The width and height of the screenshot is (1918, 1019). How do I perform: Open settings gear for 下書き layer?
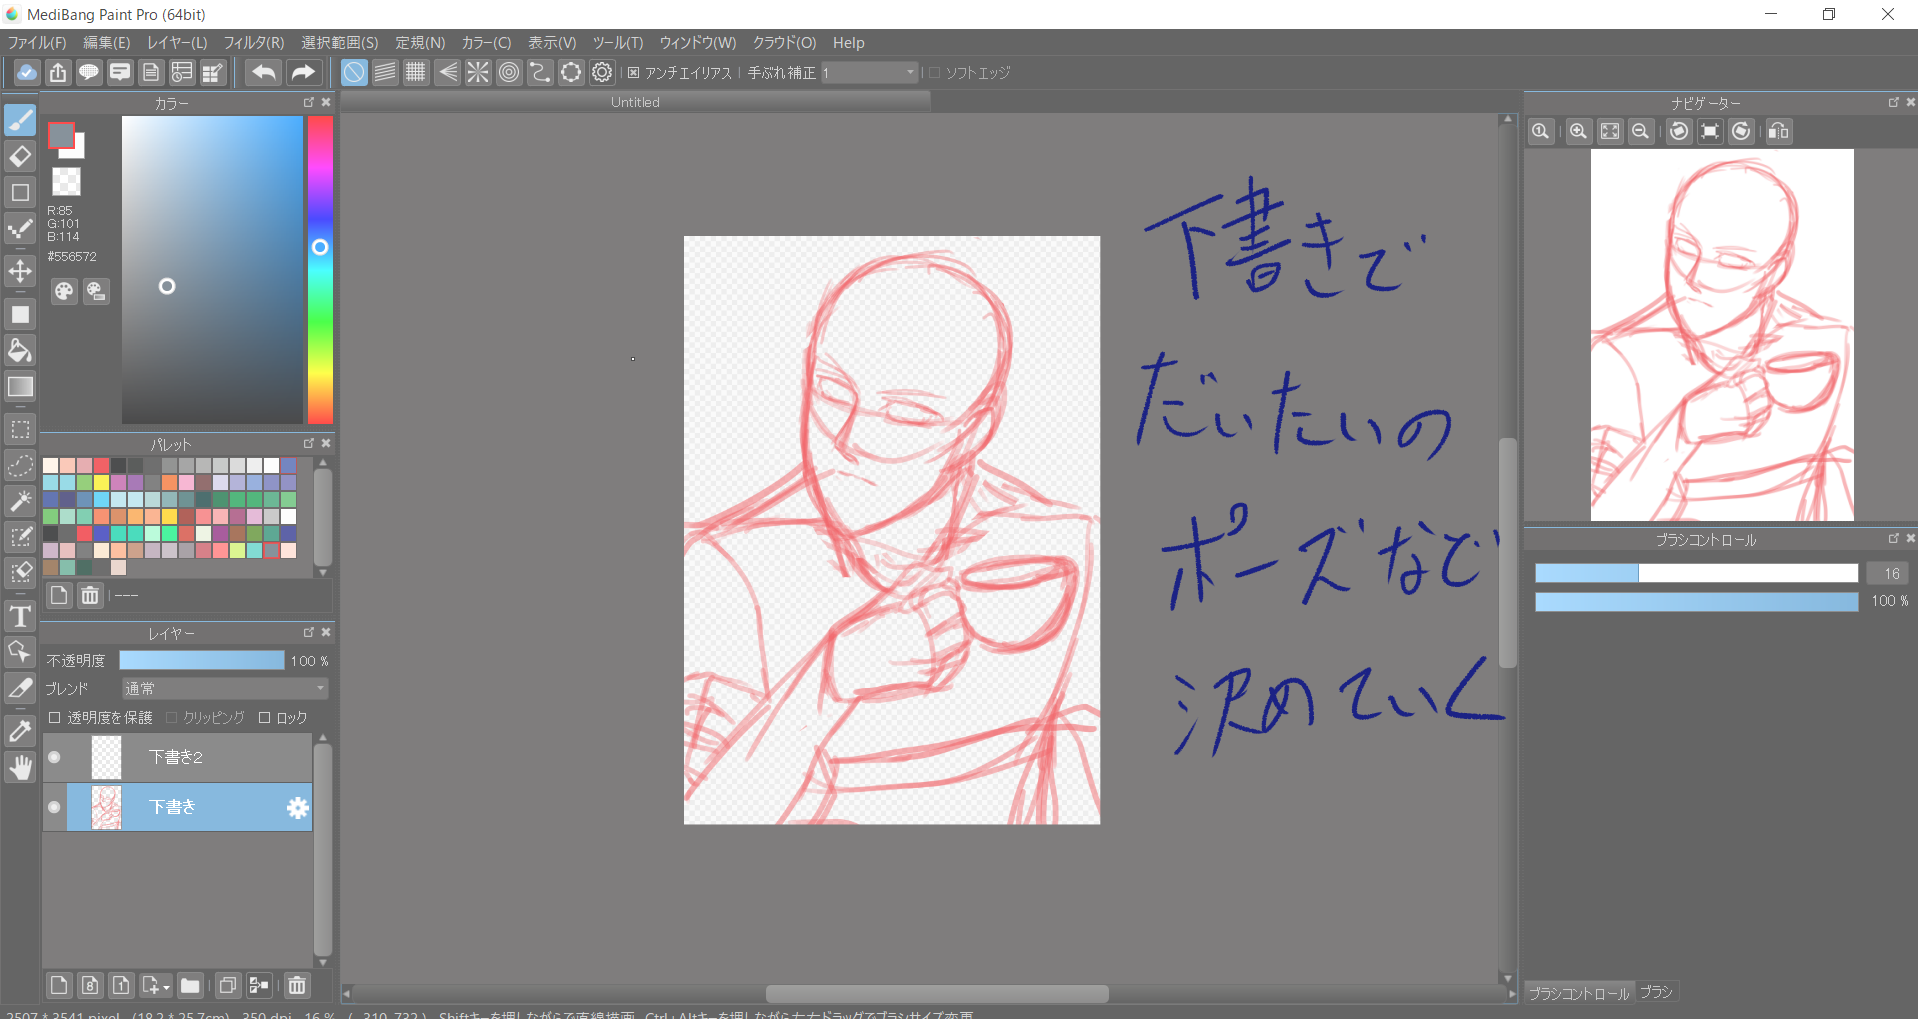coord(297,808)
